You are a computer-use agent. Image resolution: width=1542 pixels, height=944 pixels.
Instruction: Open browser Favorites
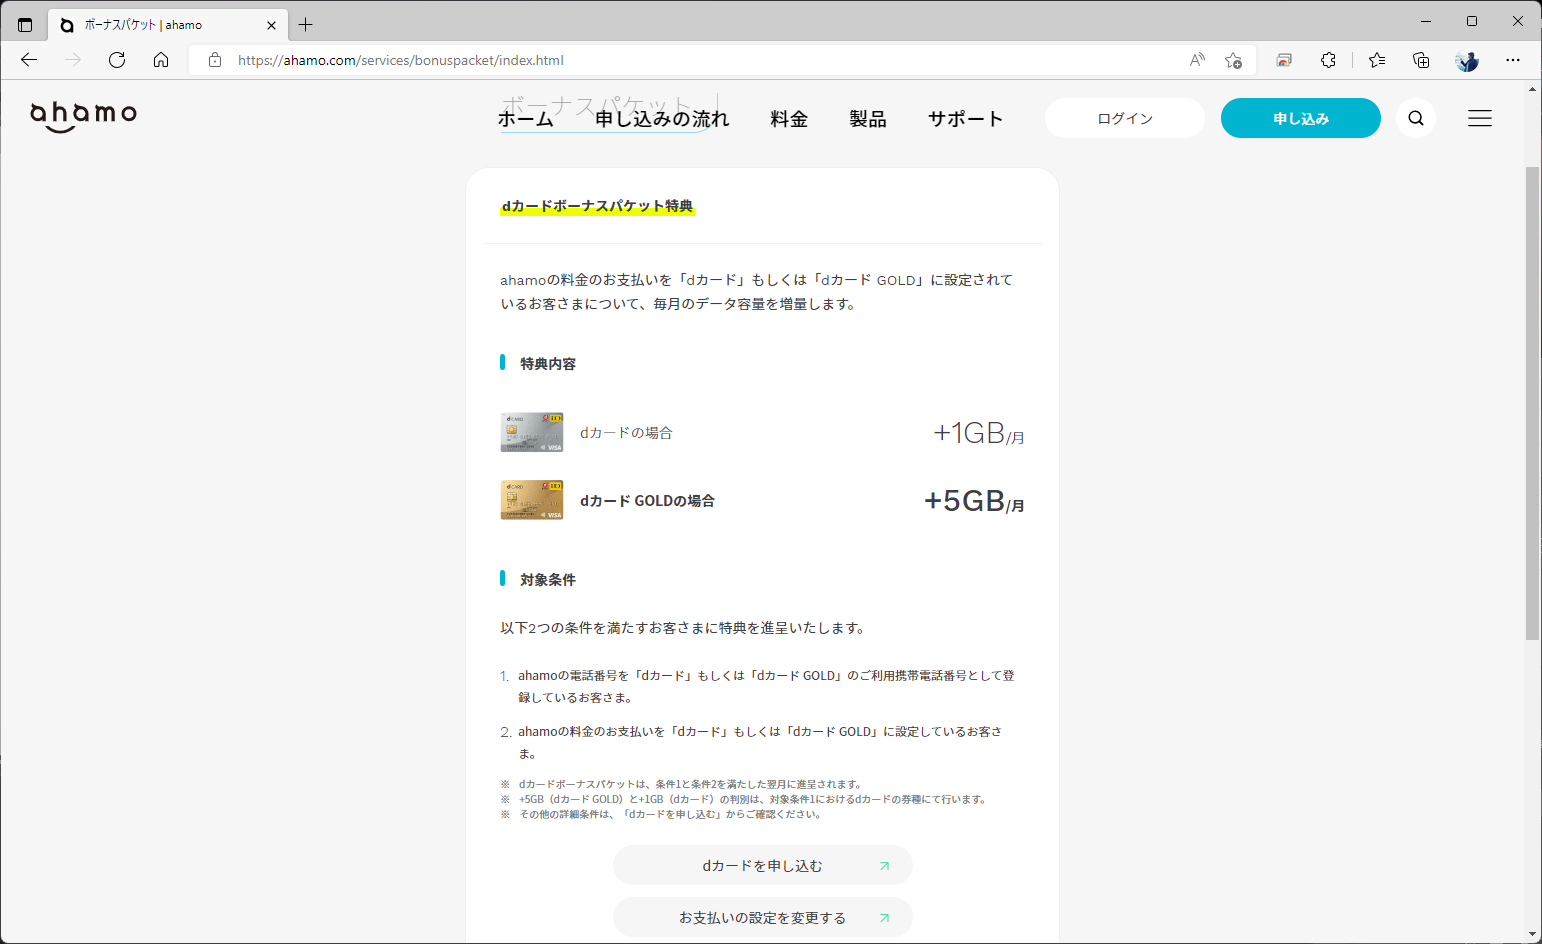[x=1377, y=60]
